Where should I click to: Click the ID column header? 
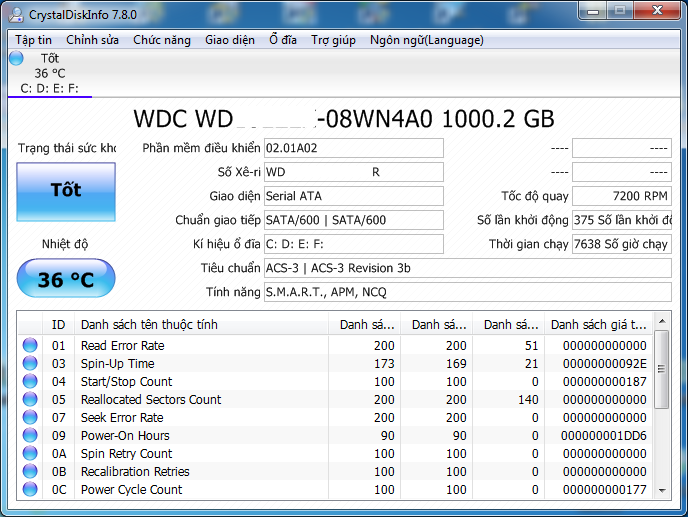coord(59,324)
